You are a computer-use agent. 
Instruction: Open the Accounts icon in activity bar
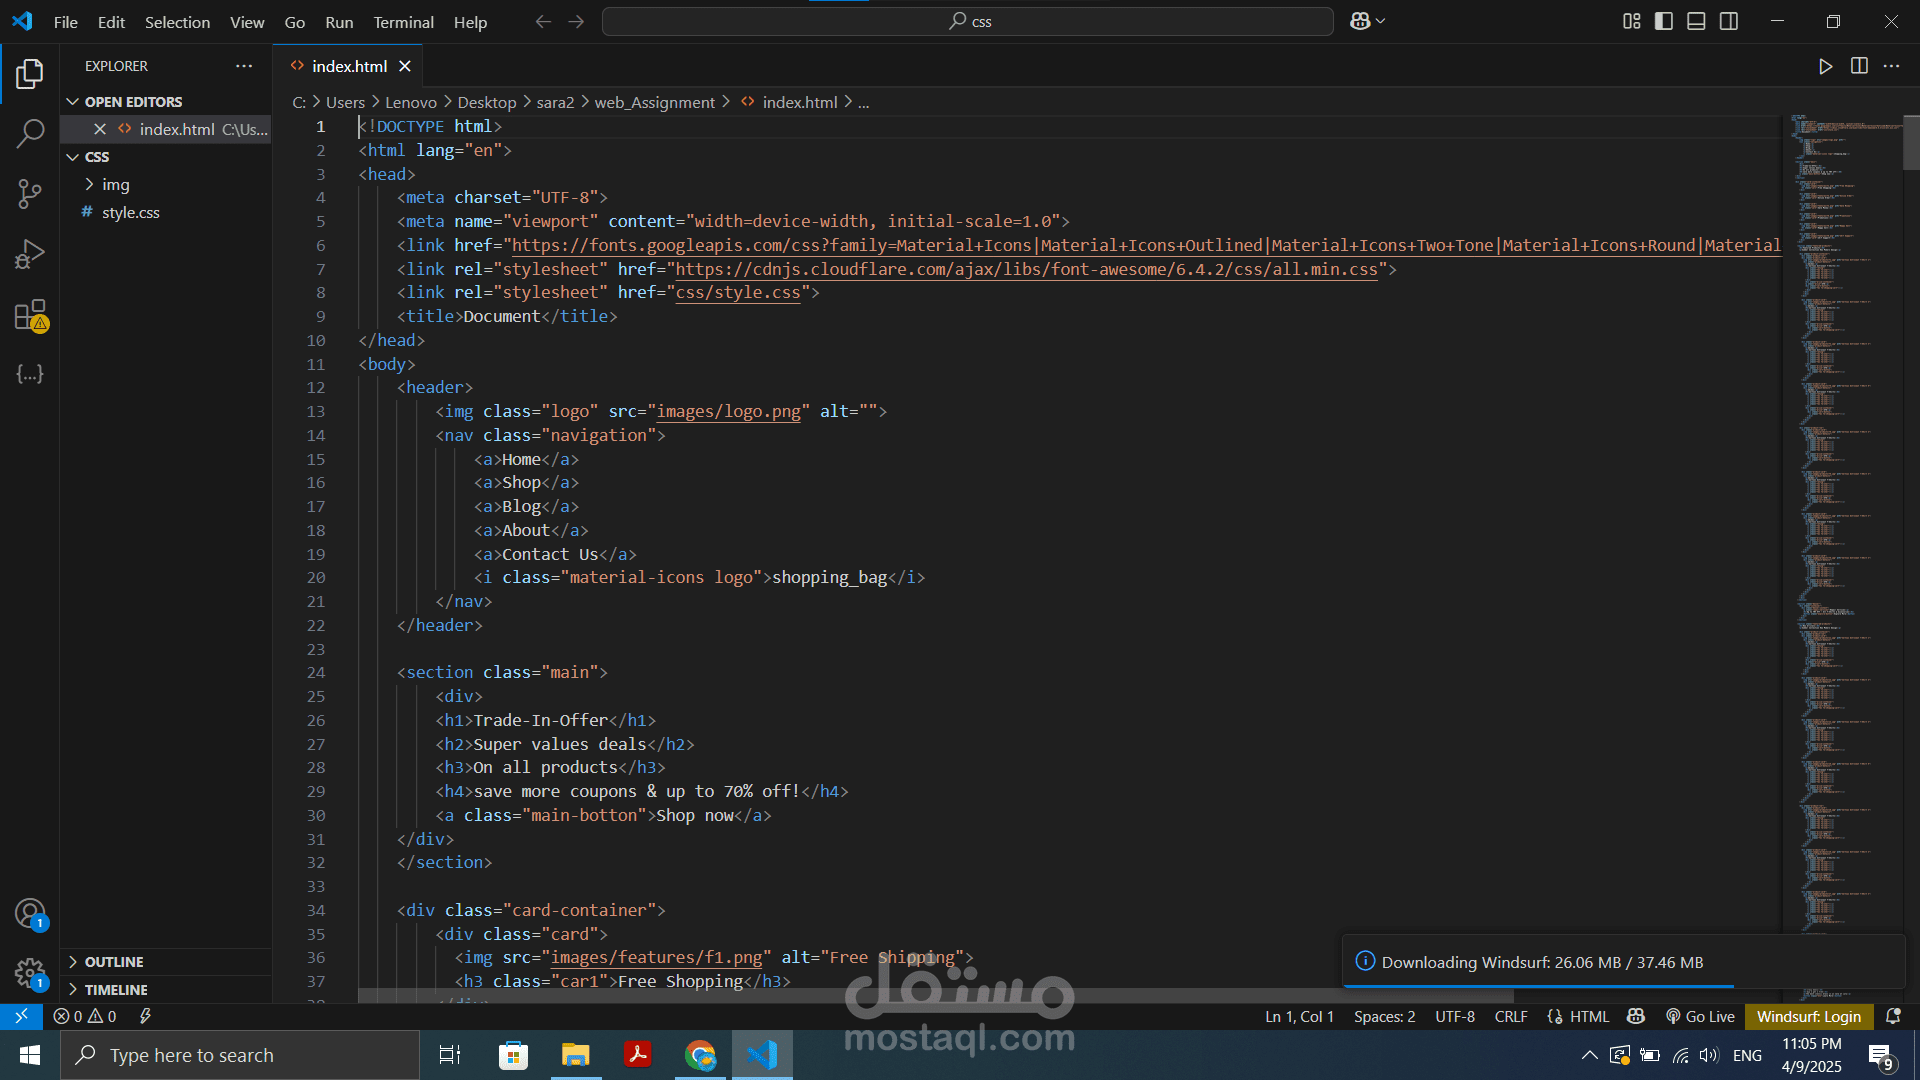click(x=30, y=913)
